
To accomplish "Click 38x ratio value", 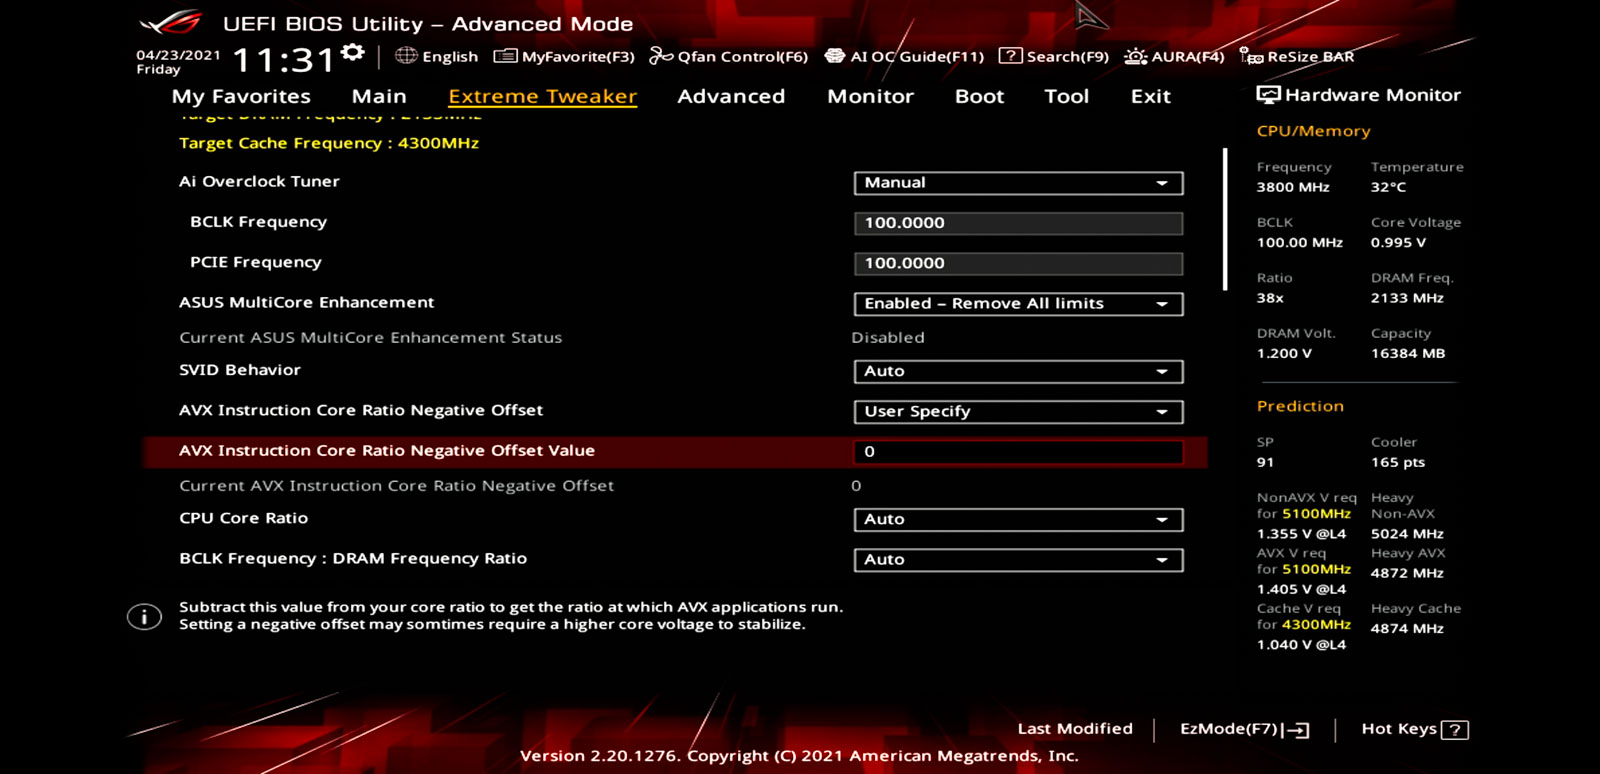I will (x=1270, y=298).
